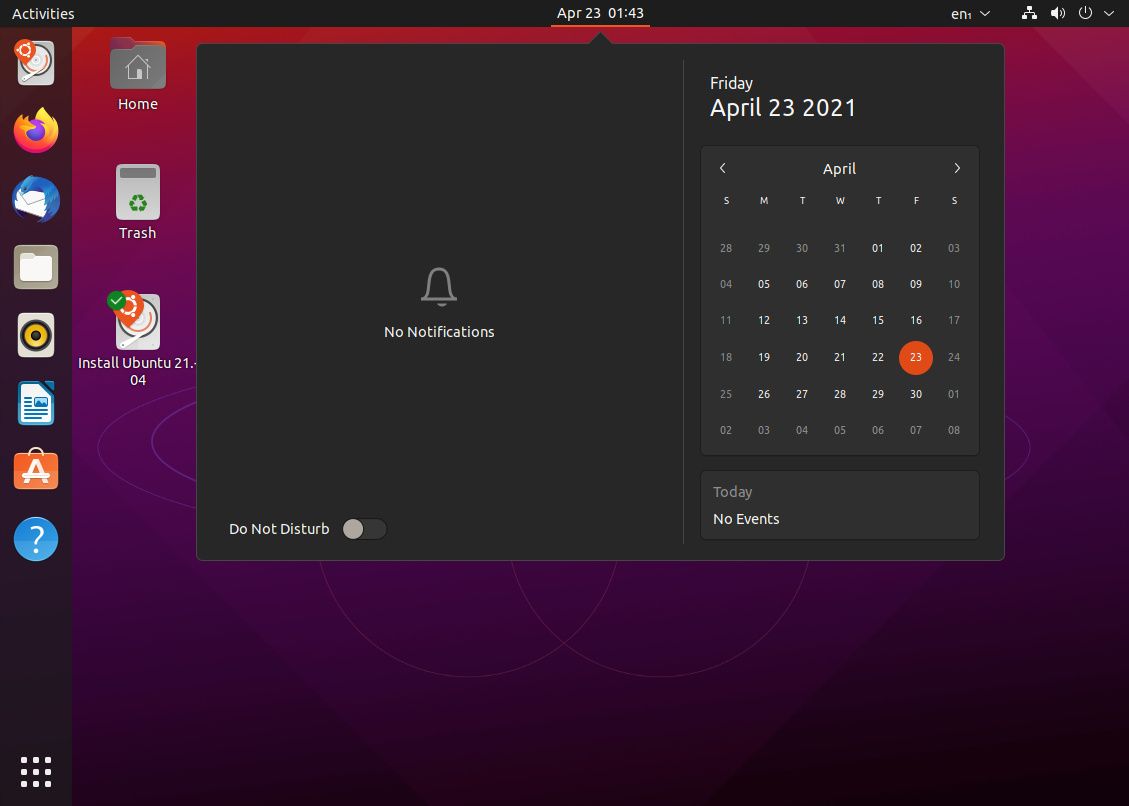Click the April 23 2021 date heading
This screenshot has width=1129, height=806.
pyautogui.click(x=783, y=107)
